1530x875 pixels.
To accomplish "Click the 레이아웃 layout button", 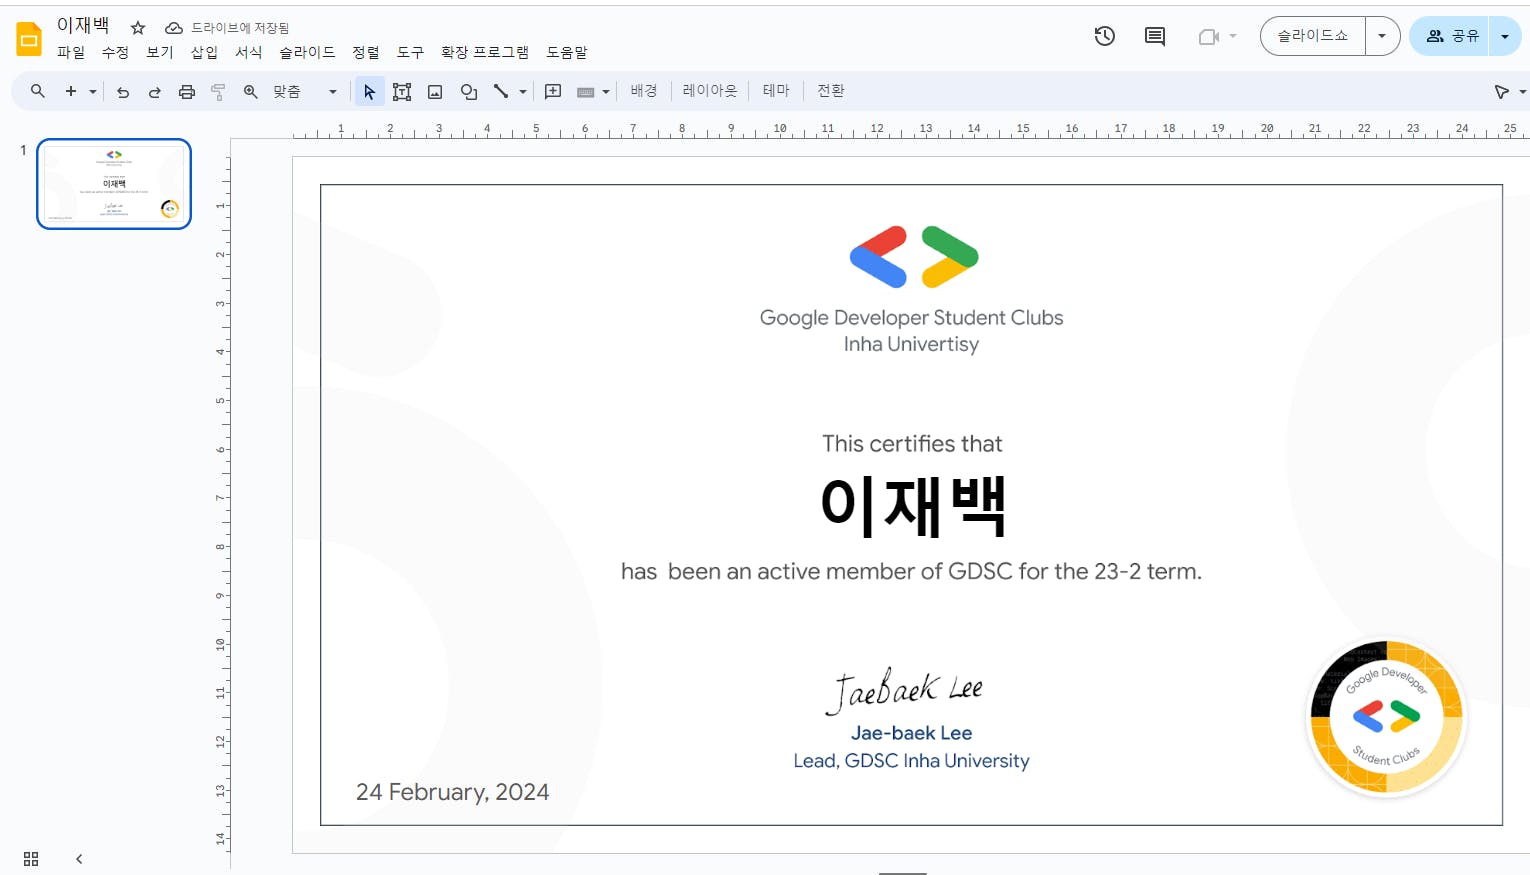I will click(710, 91).
